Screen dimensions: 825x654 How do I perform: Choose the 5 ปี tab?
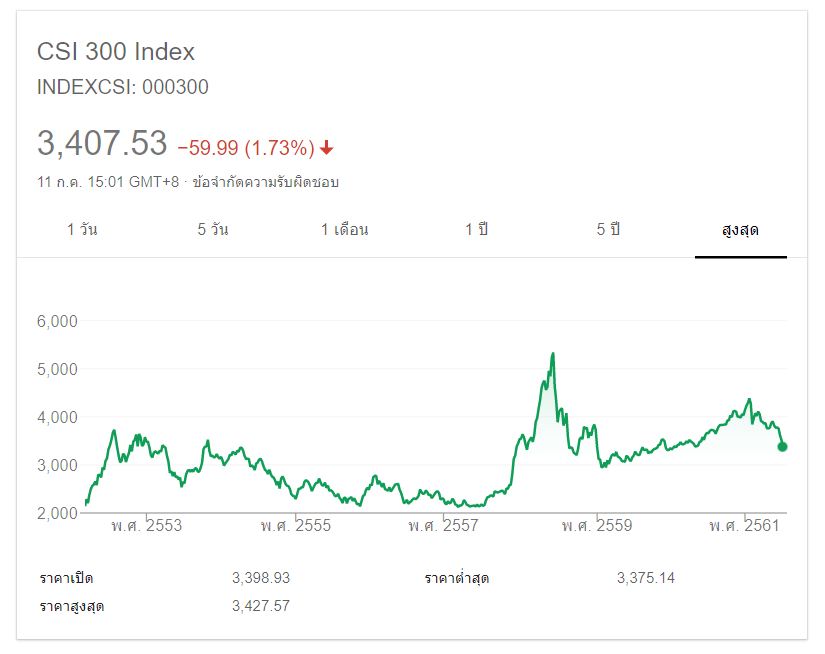click(x=608, y=230)
